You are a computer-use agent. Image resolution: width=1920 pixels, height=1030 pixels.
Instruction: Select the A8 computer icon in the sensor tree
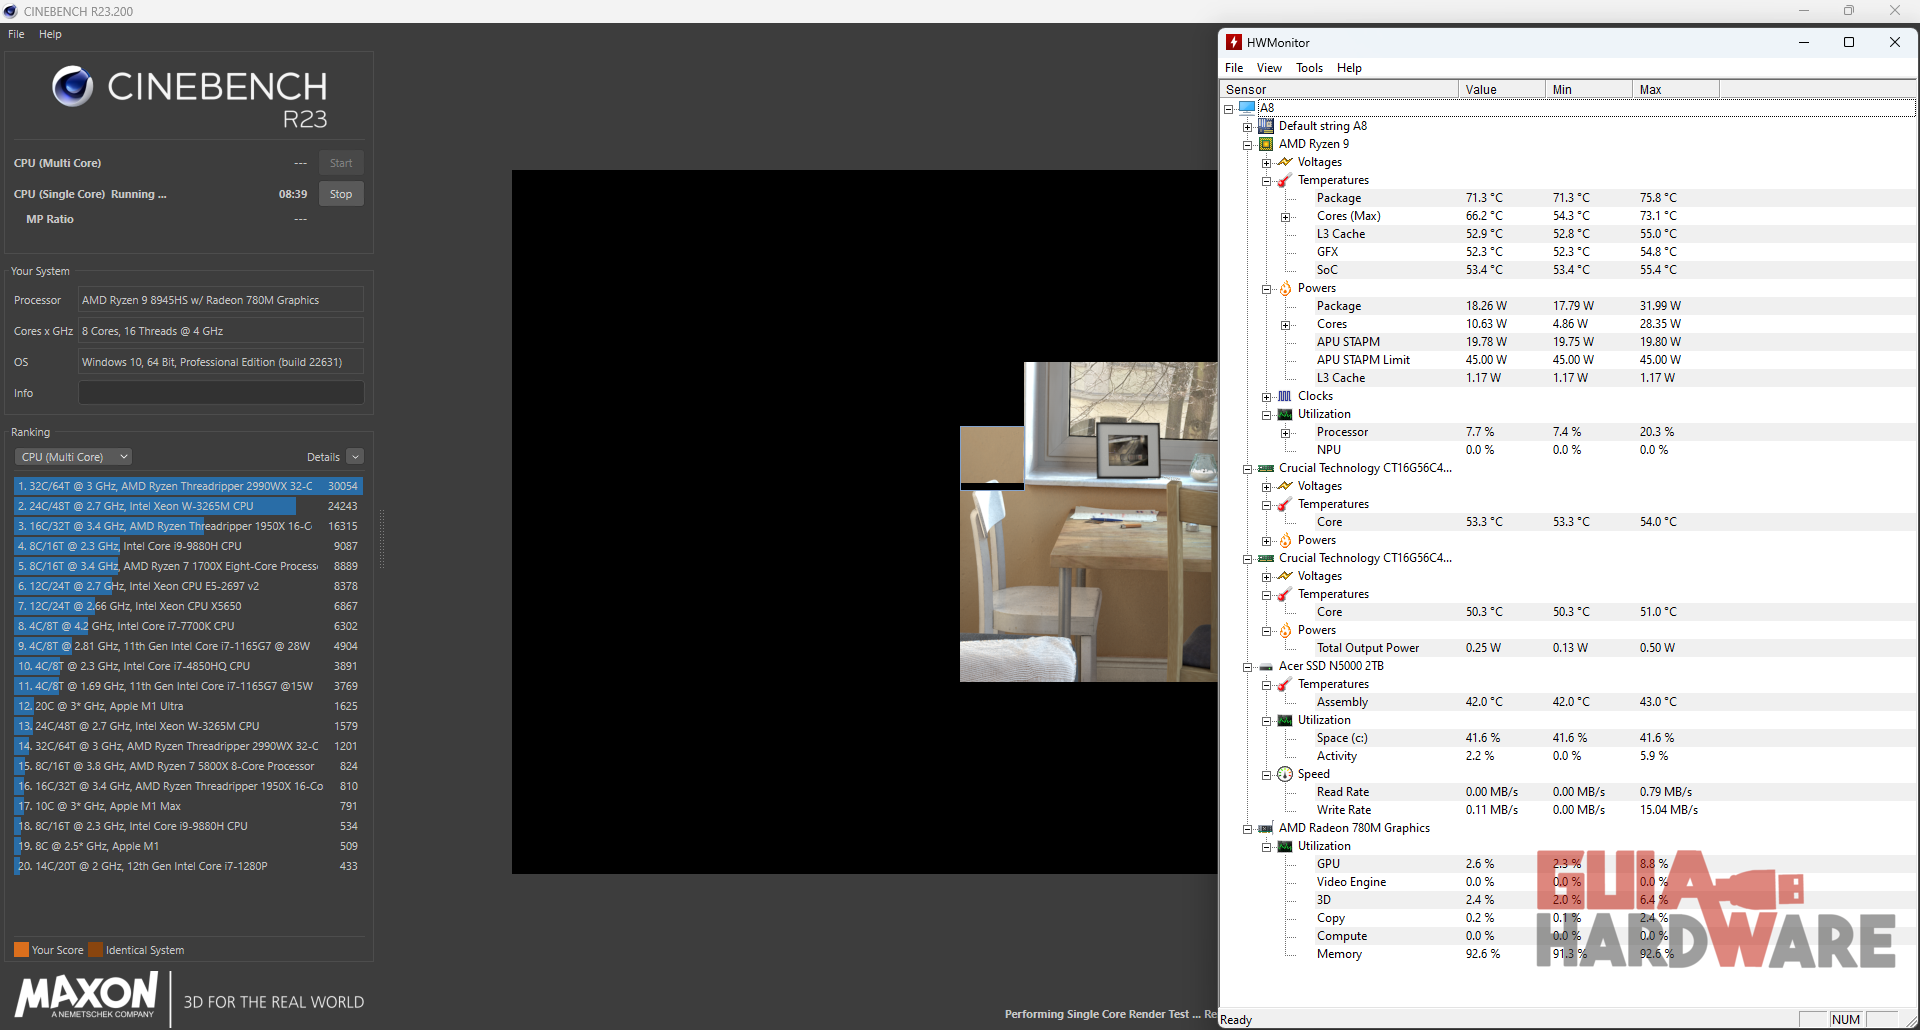(x=1247, y=107)
